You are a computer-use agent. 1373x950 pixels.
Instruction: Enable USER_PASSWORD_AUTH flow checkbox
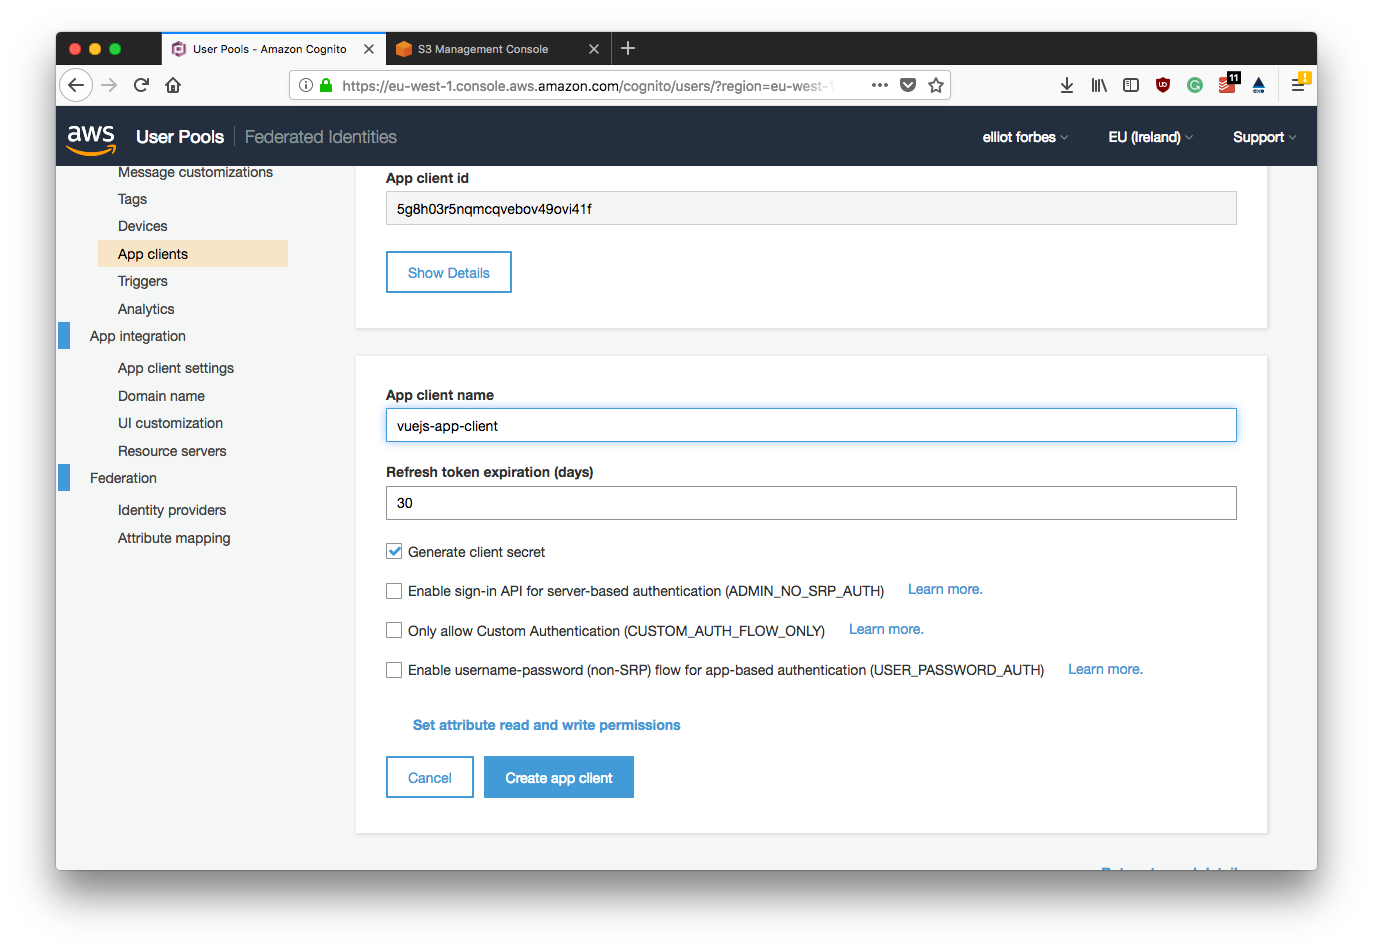pyautogui.click(x=394, y=670)
